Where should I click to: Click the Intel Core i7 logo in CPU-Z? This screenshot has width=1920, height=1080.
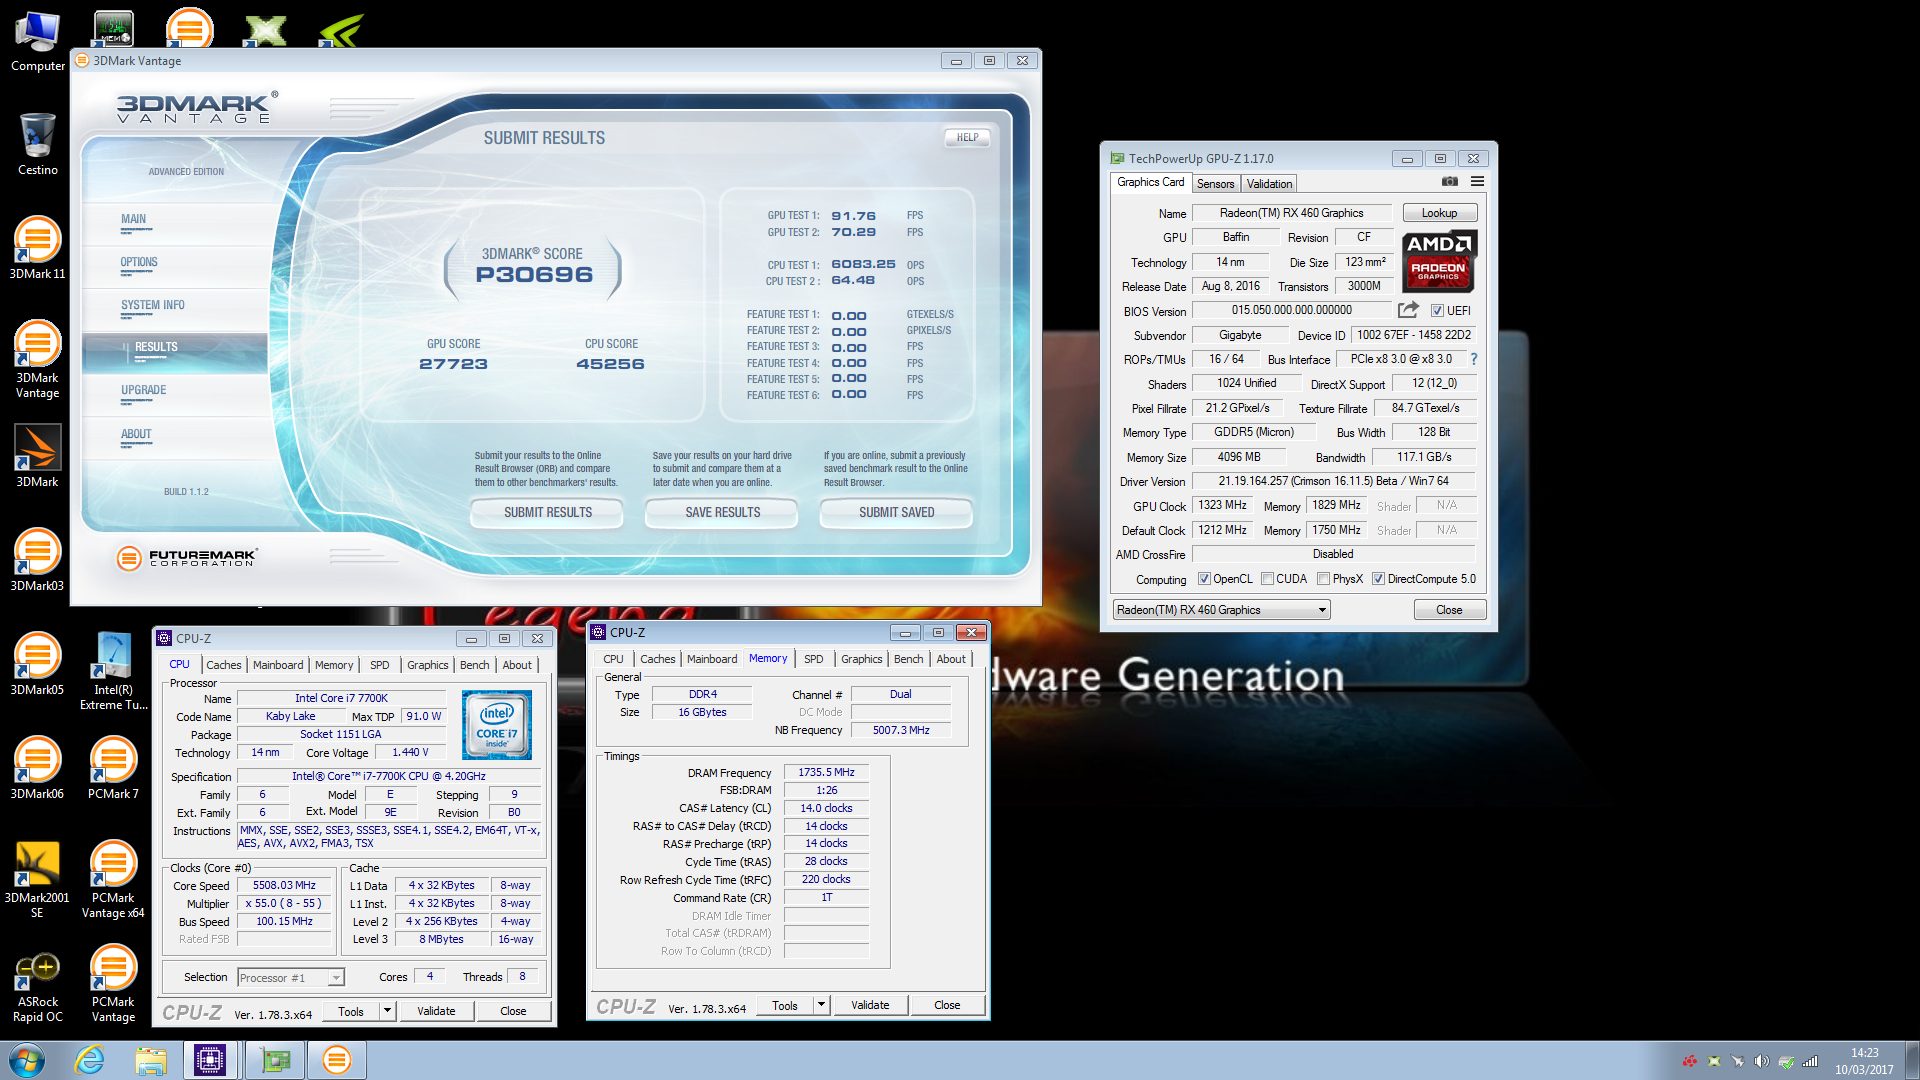click(x=497, y=725)
